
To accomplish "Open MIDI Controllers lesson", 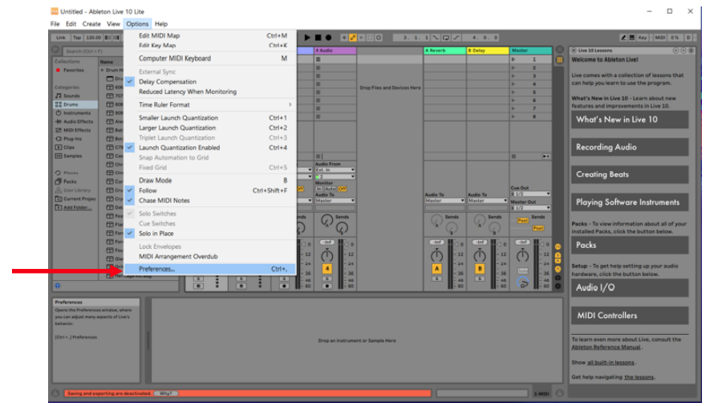I will pyautogui.click(x=629, y=316).
